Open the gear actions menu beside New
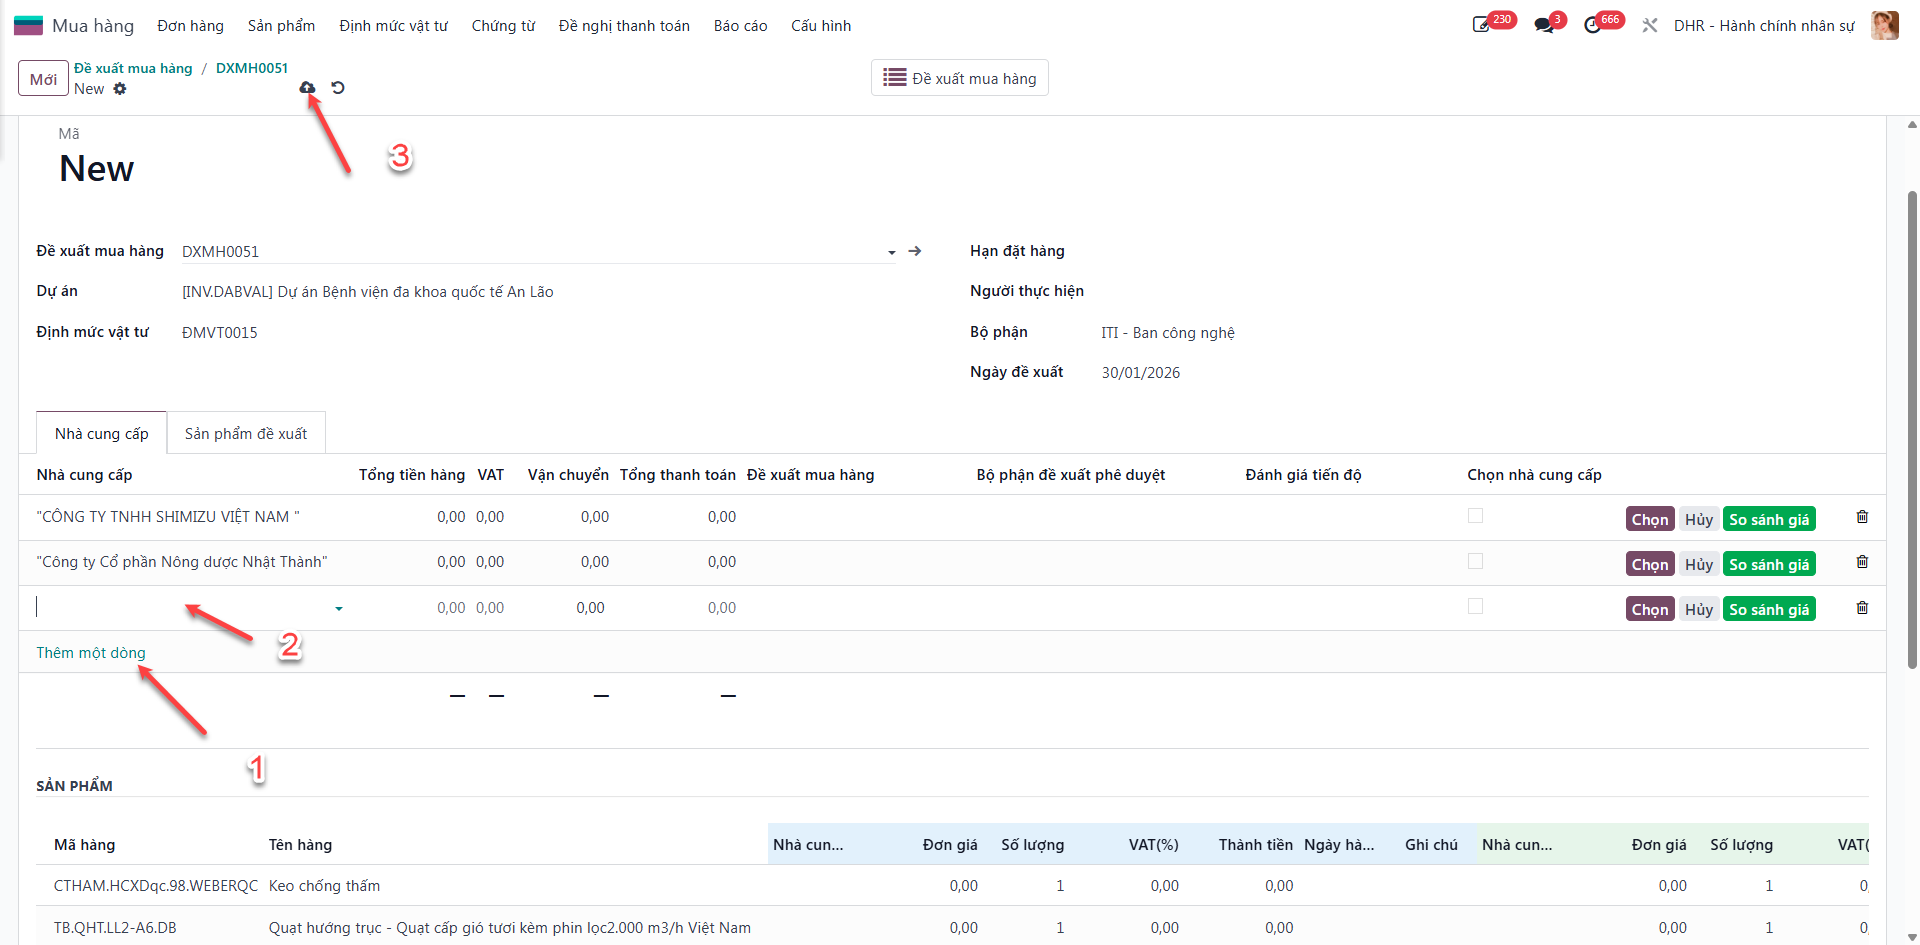Image resolution: width=1920 pixels, height=945 pixels. [x=120, y=89]
